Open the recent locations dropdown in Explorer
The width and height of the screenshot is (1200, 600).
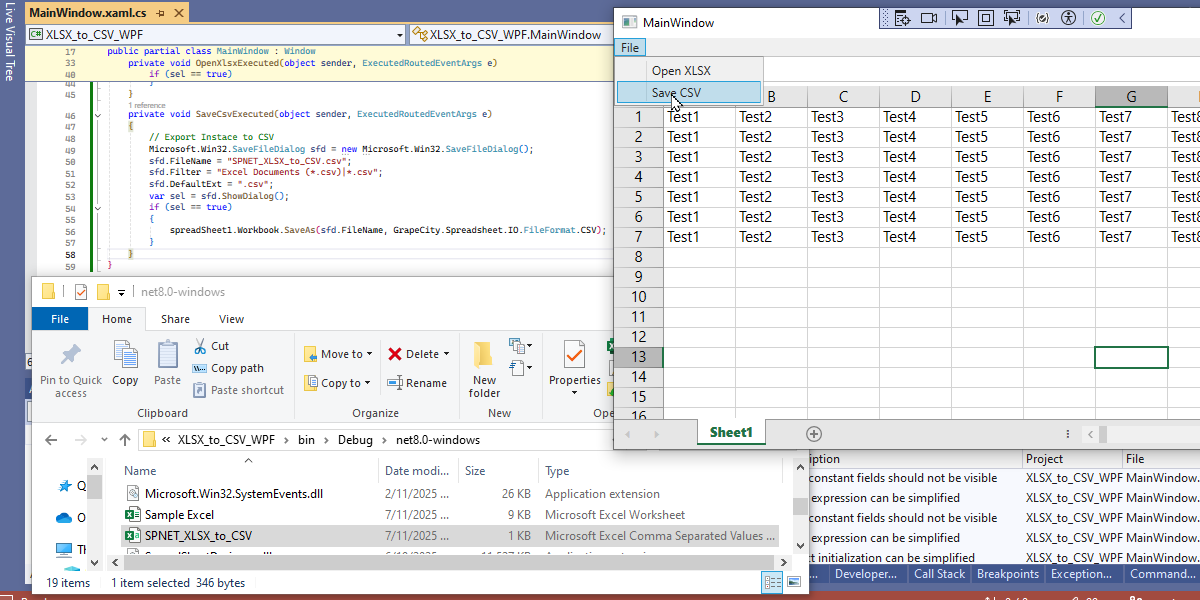(105, 440)
